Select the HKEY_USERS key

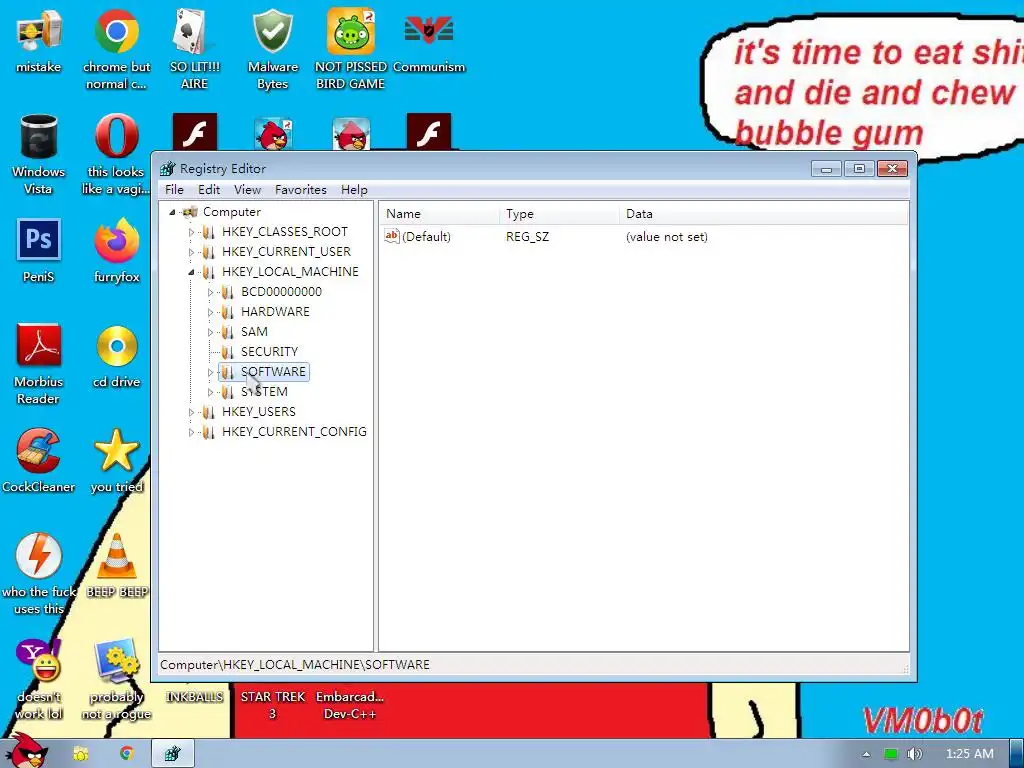259,411
